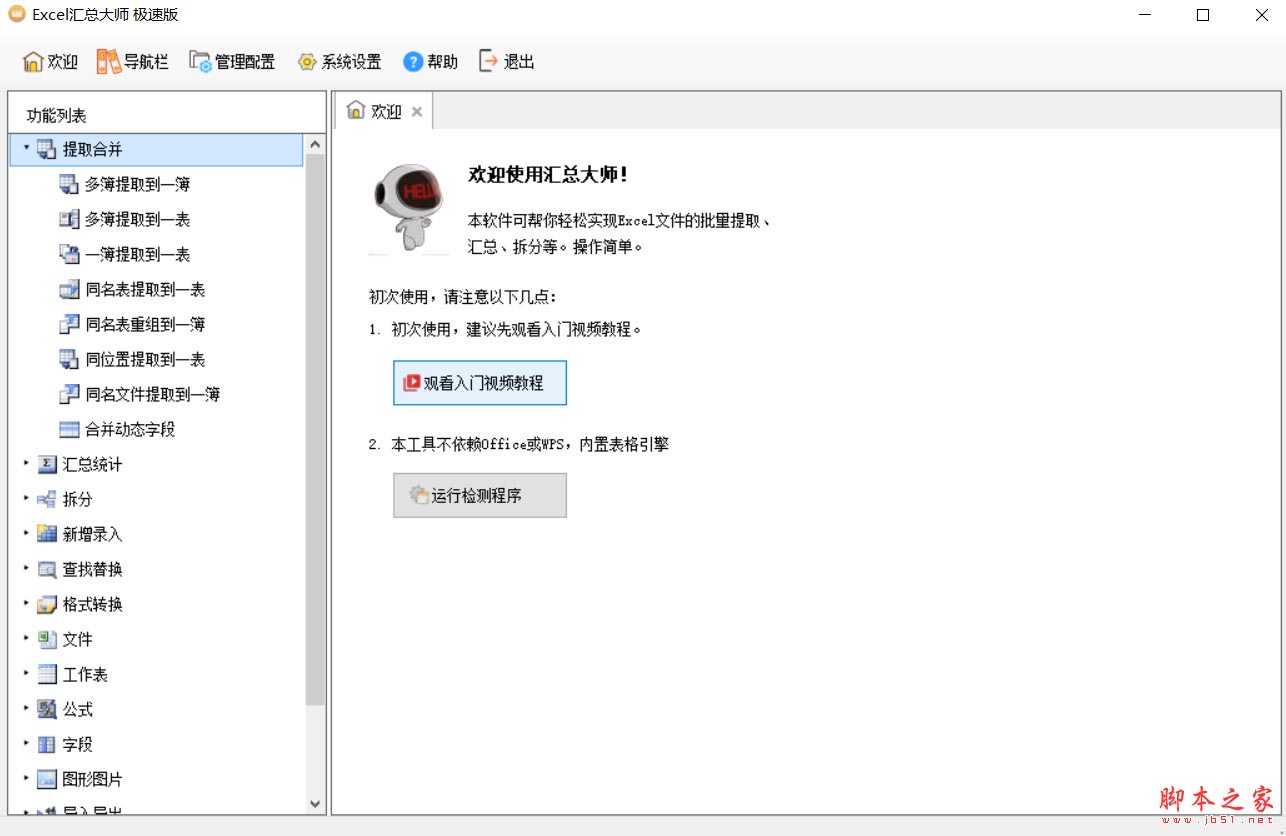Click the 提取合并 category icon
This screenshot has width=1286, height=836.
[47, 150]
